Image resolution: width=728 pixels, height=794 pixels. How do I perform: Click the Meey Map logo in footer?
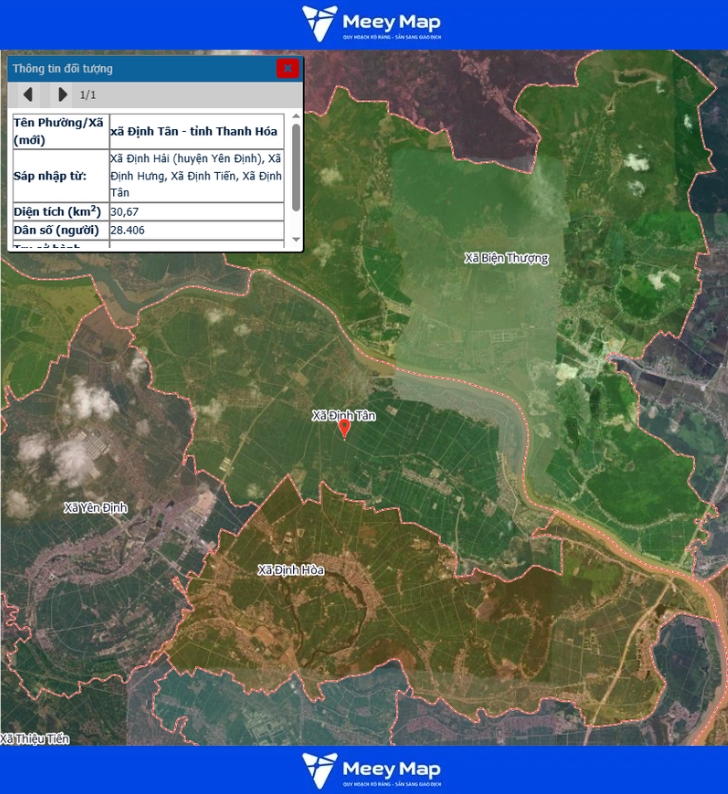click(x=372, y=770)
